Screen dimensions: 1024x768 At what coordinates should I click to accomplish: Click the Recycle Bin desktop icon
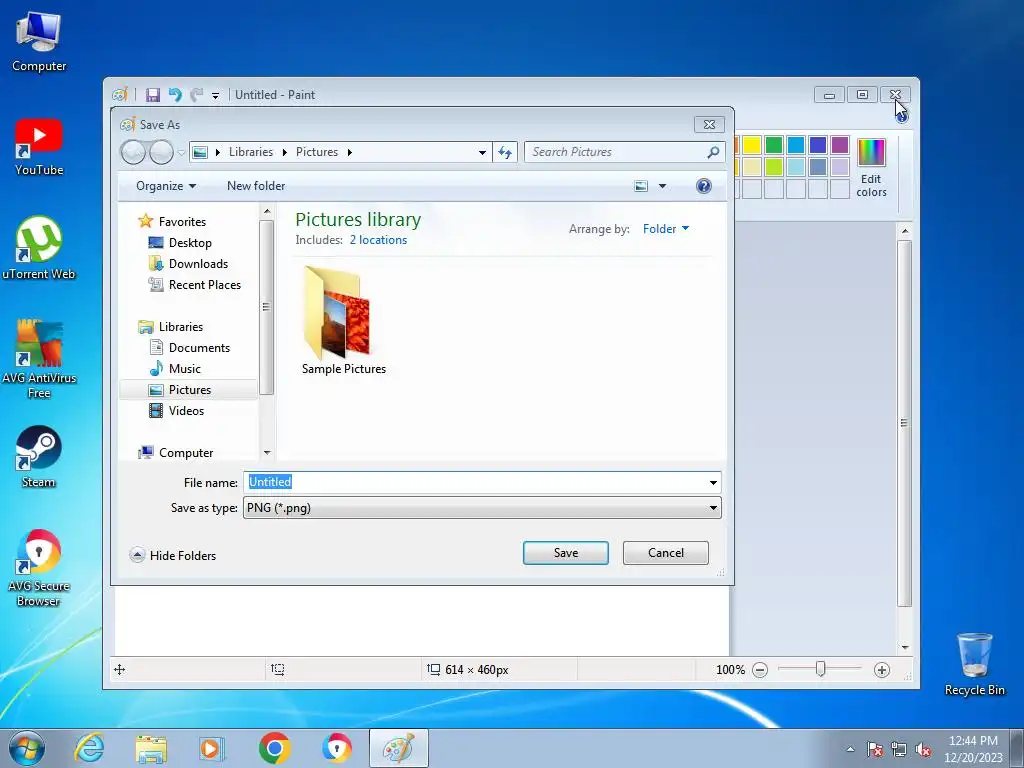(x=974, y=664)
